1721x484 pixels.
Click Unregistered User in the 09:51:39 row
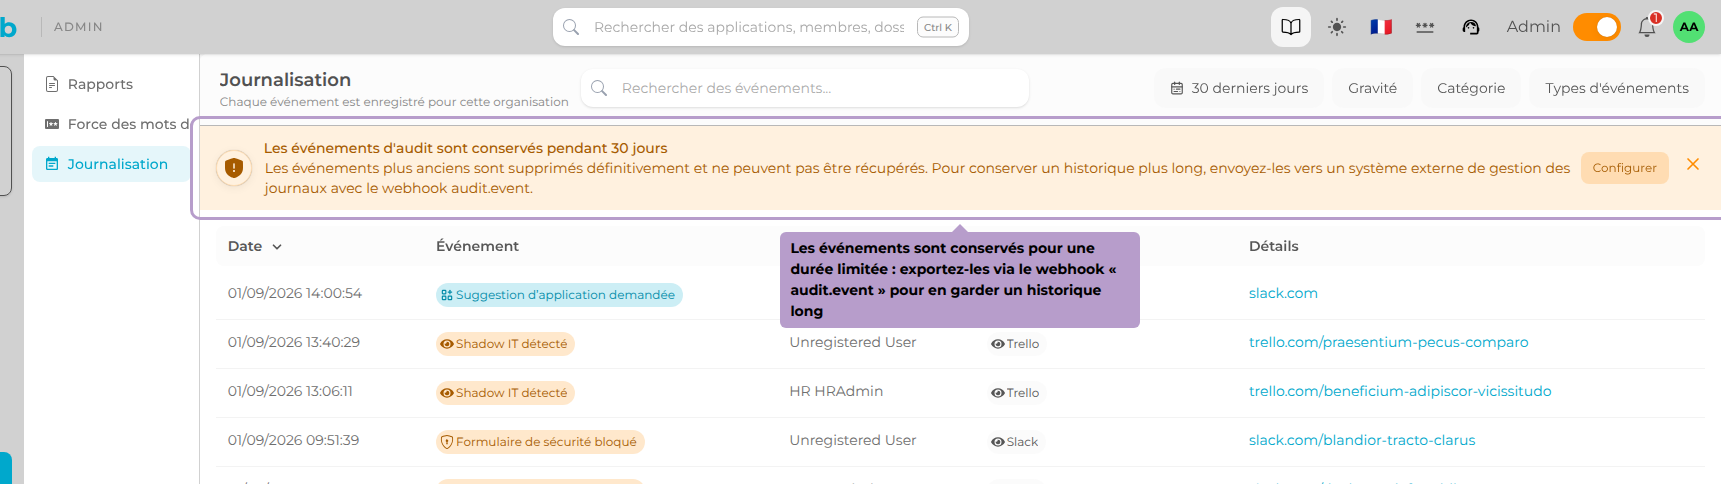click(x=852, y=440)
